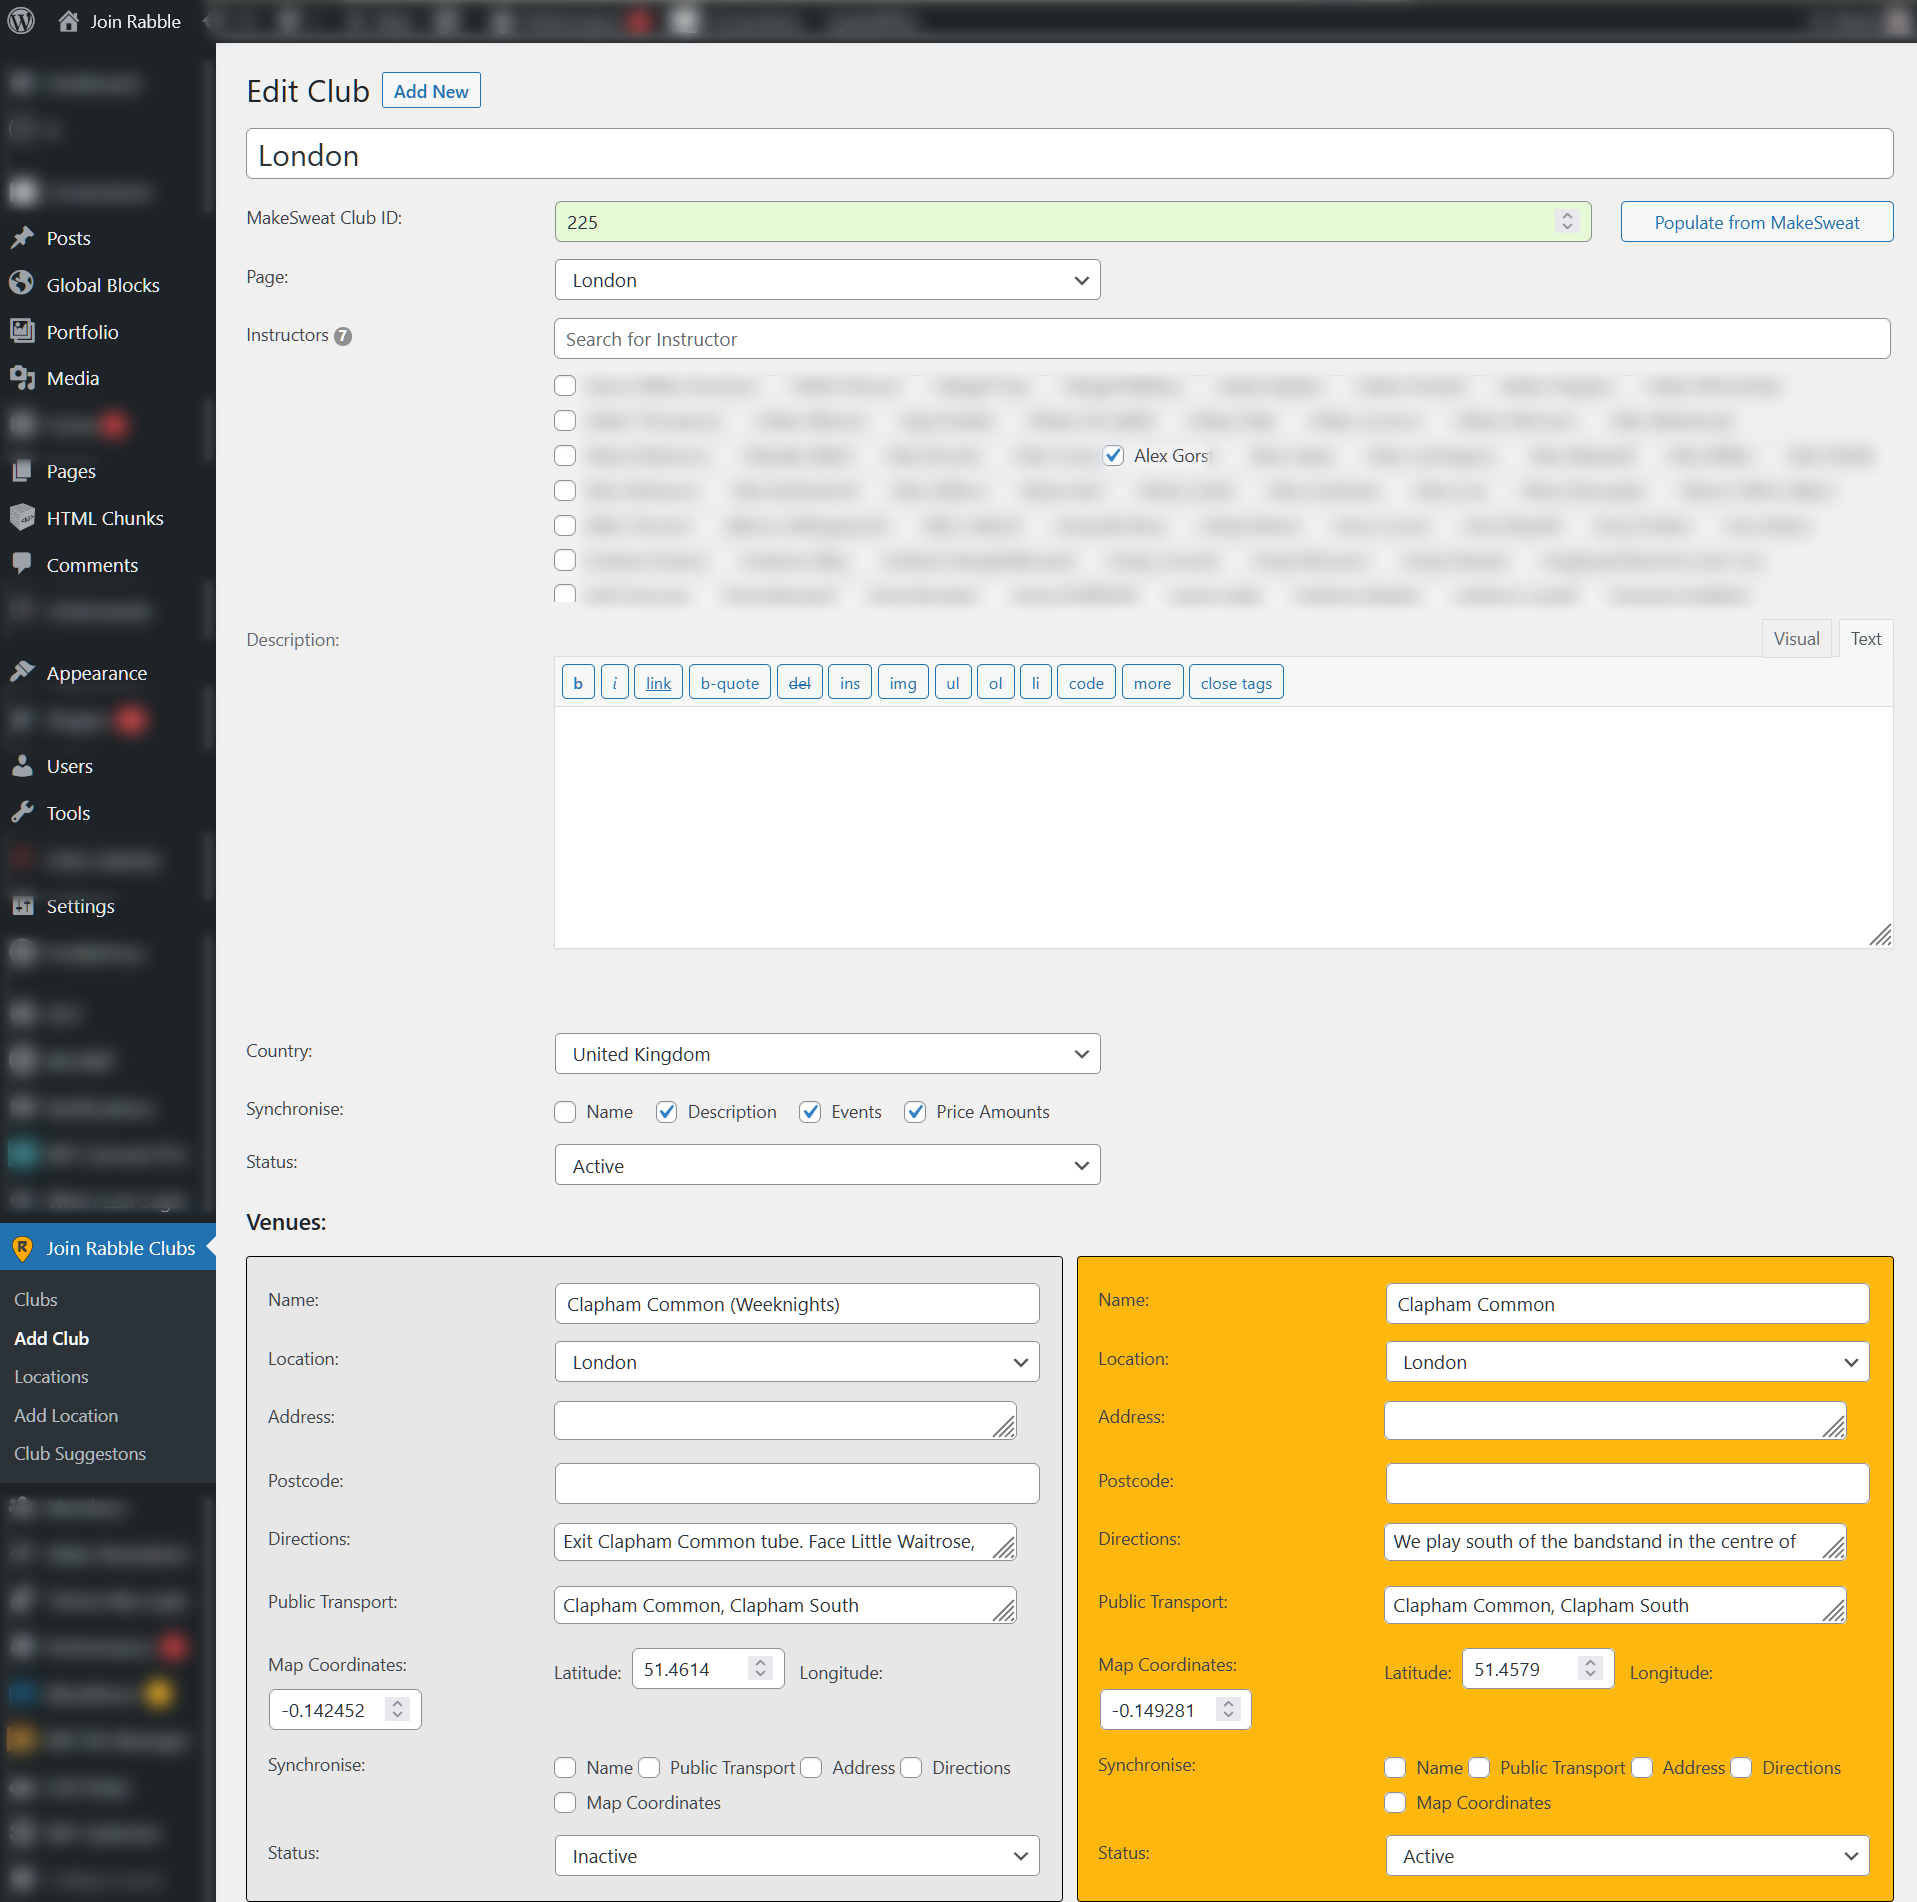Click the Instructors help question icon
Screen dimensions: 1917x1902
pyautogui.click(x=343, y=337)
